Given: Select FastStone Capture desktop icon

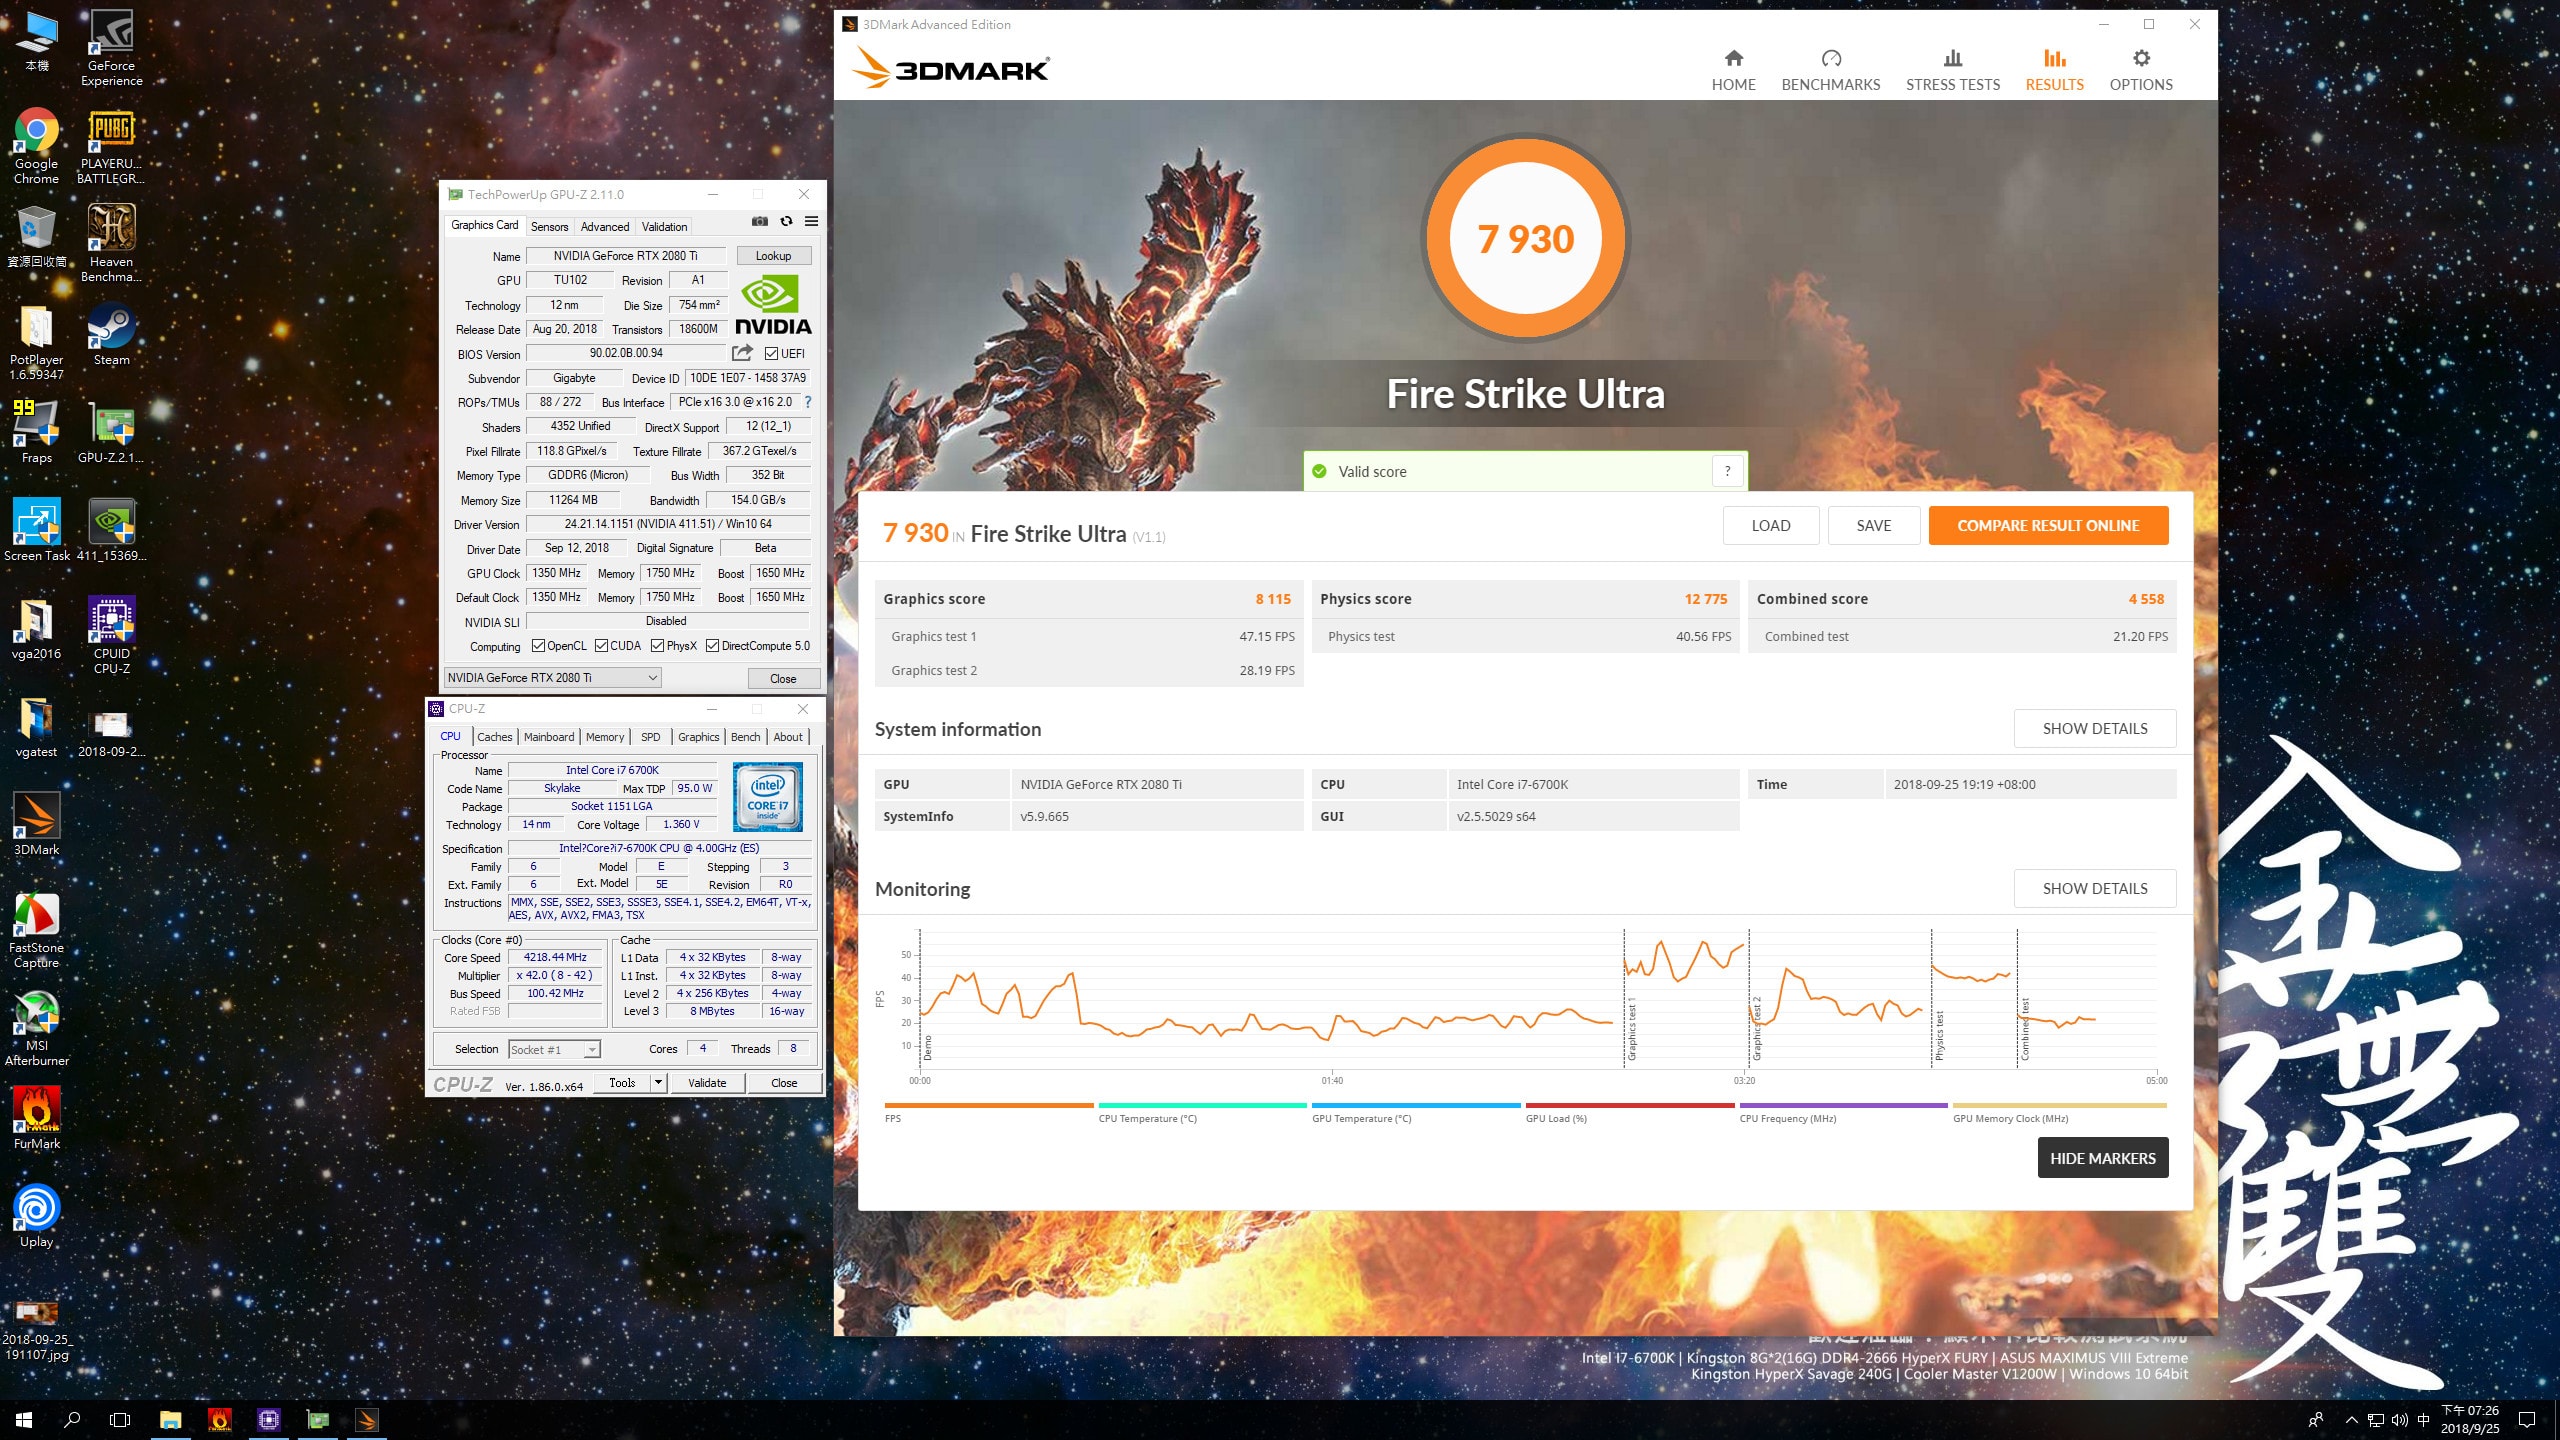Looking at the screenshot, I should point(36,930).
